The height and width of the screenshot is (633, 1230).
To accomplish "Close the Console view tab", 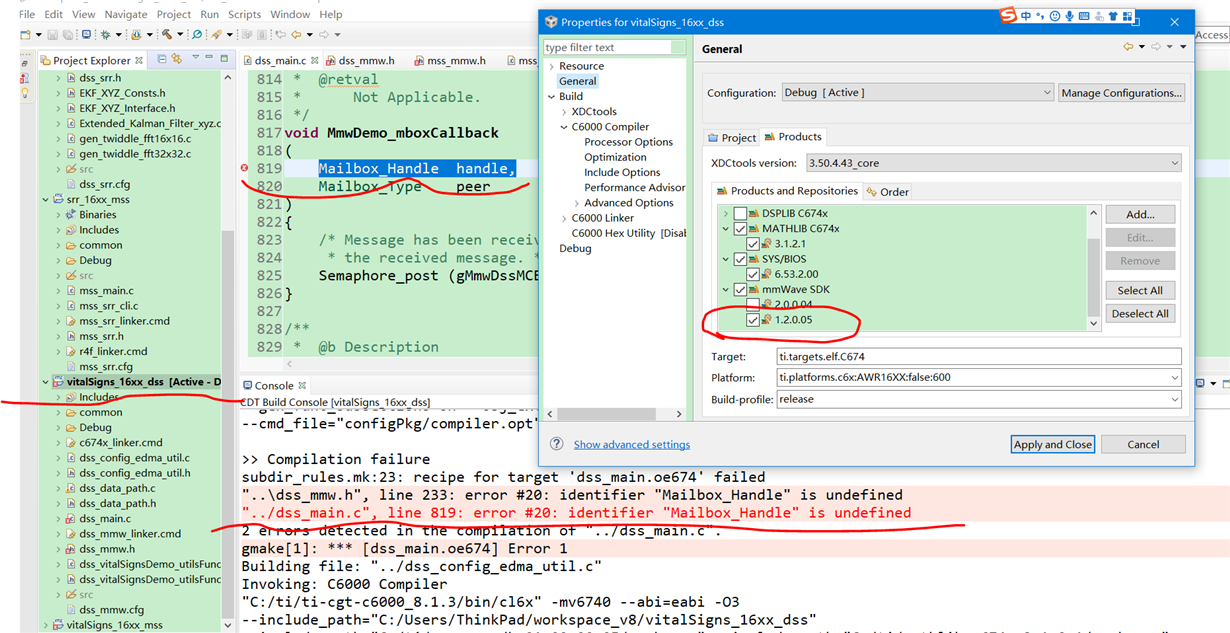I will tap(302, 385).
